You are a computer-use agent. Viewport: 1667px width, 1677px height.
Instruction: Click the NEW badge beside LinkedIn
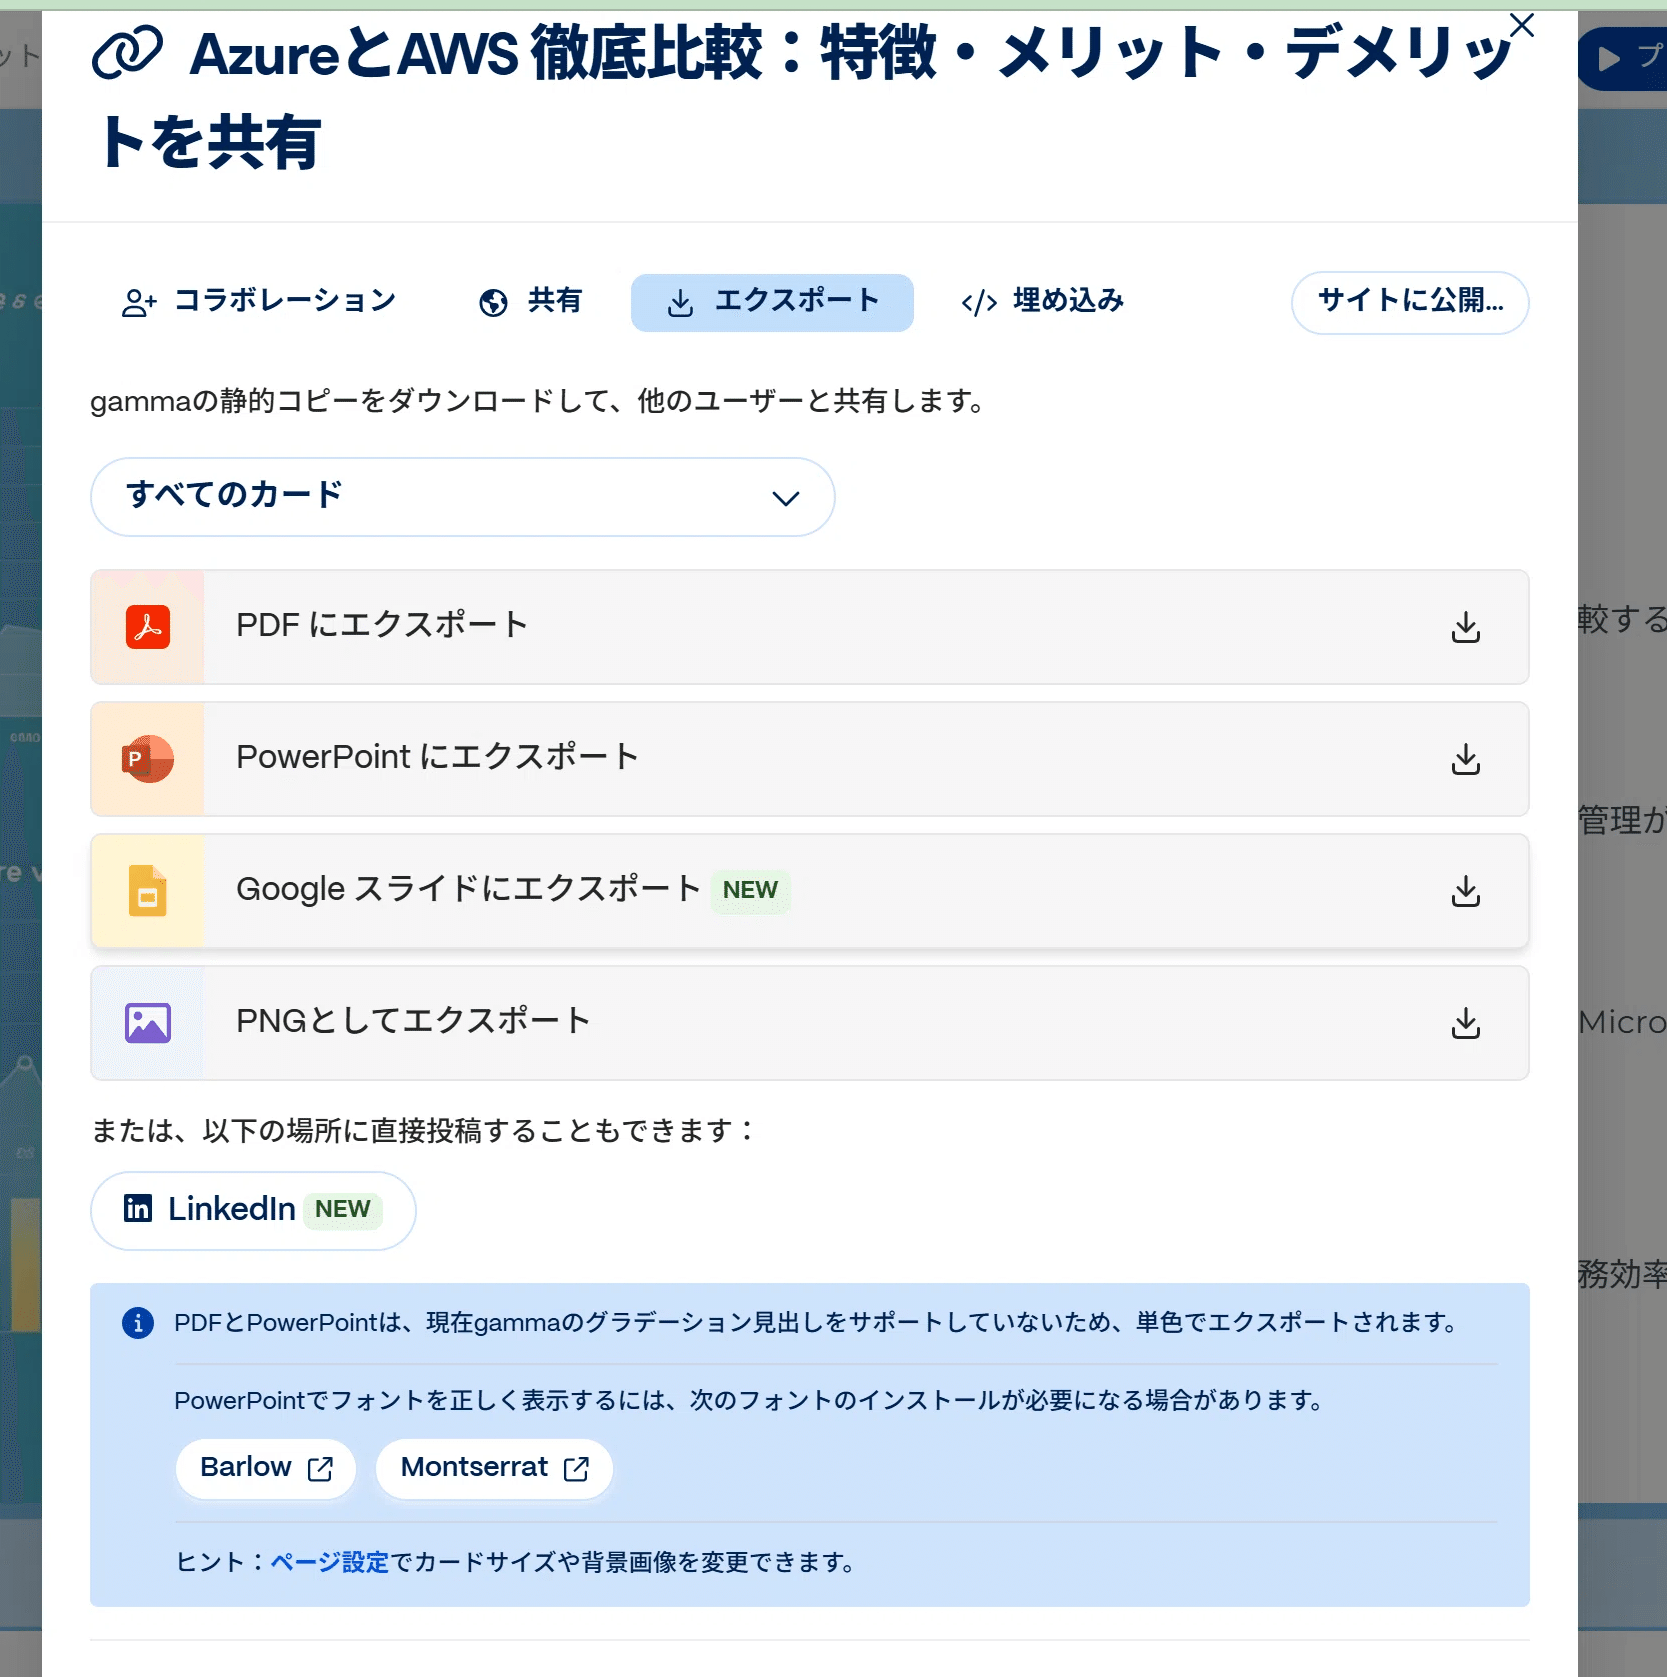pyautogui.click(x=342, y=1209)
